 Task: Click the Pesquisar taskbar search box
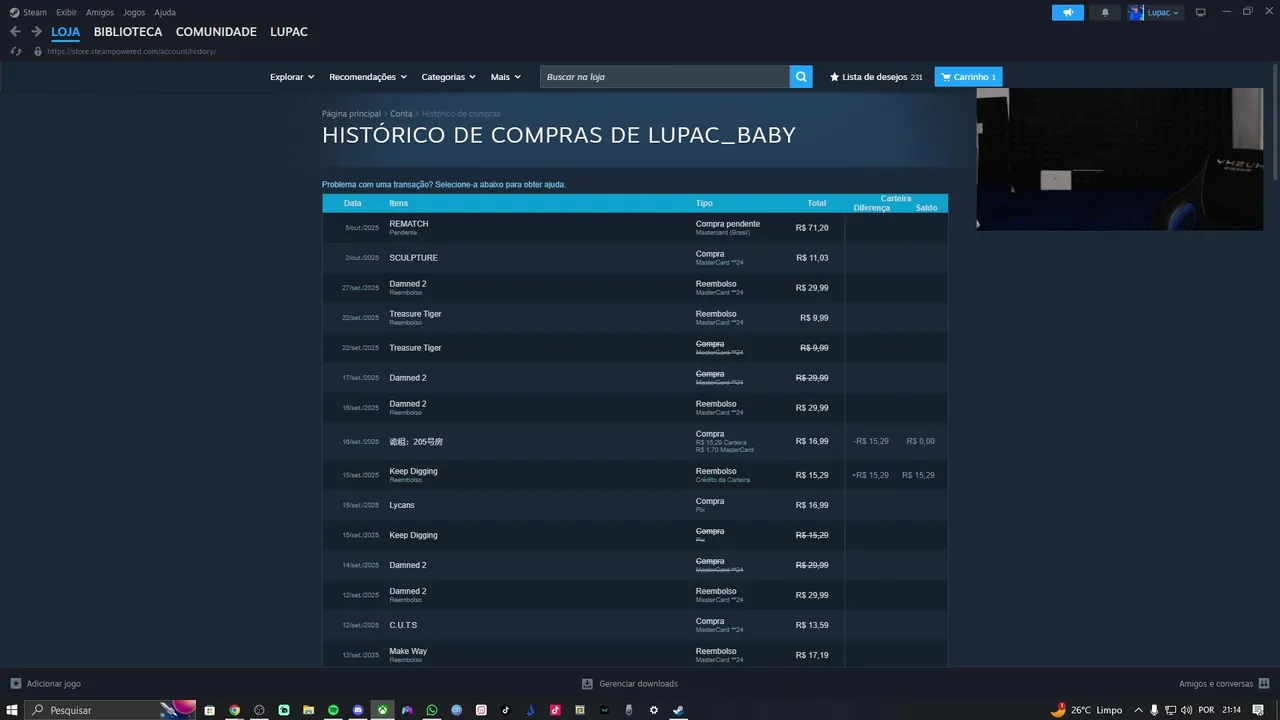(x=110, y=710)
